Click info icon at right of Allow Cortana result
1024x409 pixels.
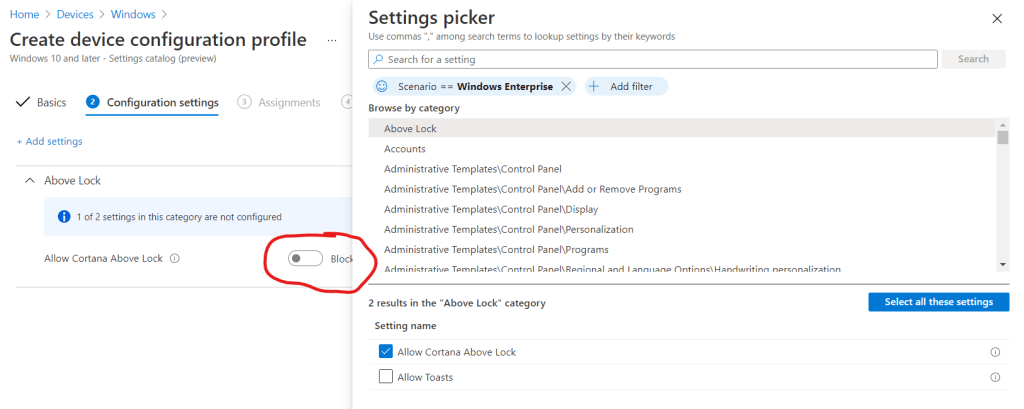pyautogui.click(x=995, y=352)
